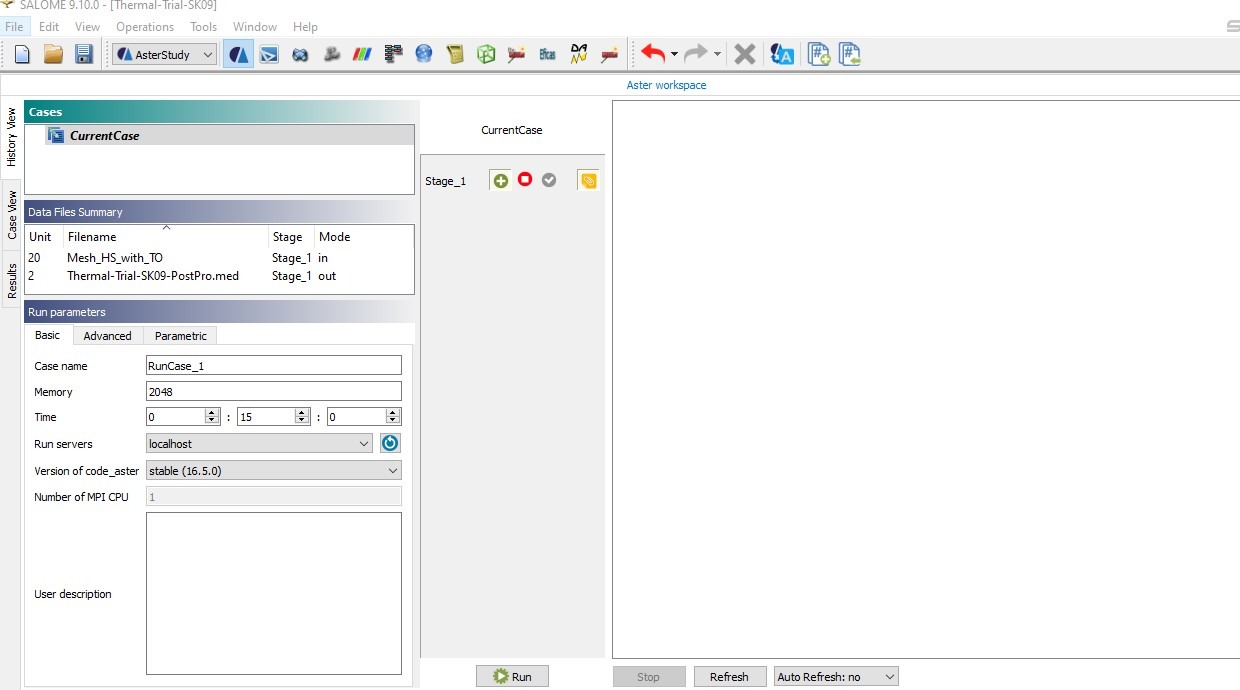
Task: Open the History View side tab
Action: pos(12,137)
